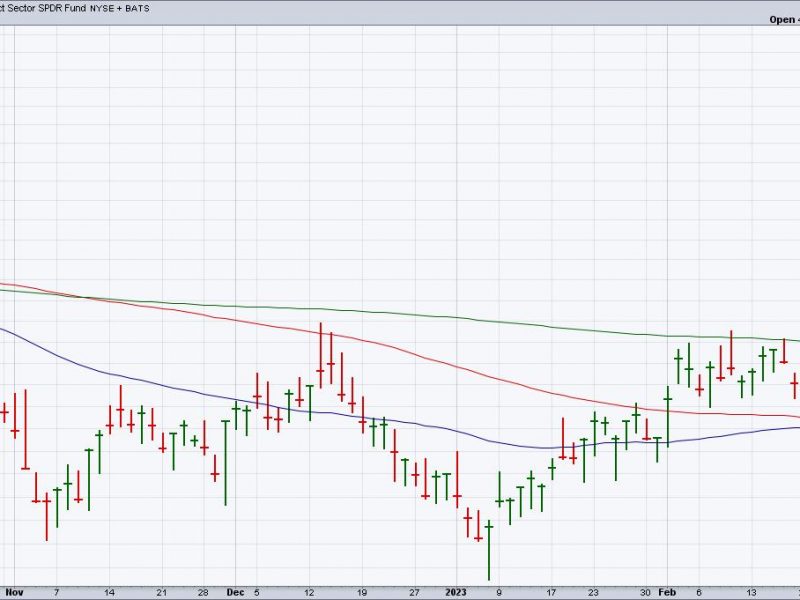Click the '30' date label before Feb
The image size is (800, 600).
pos(645,592)
